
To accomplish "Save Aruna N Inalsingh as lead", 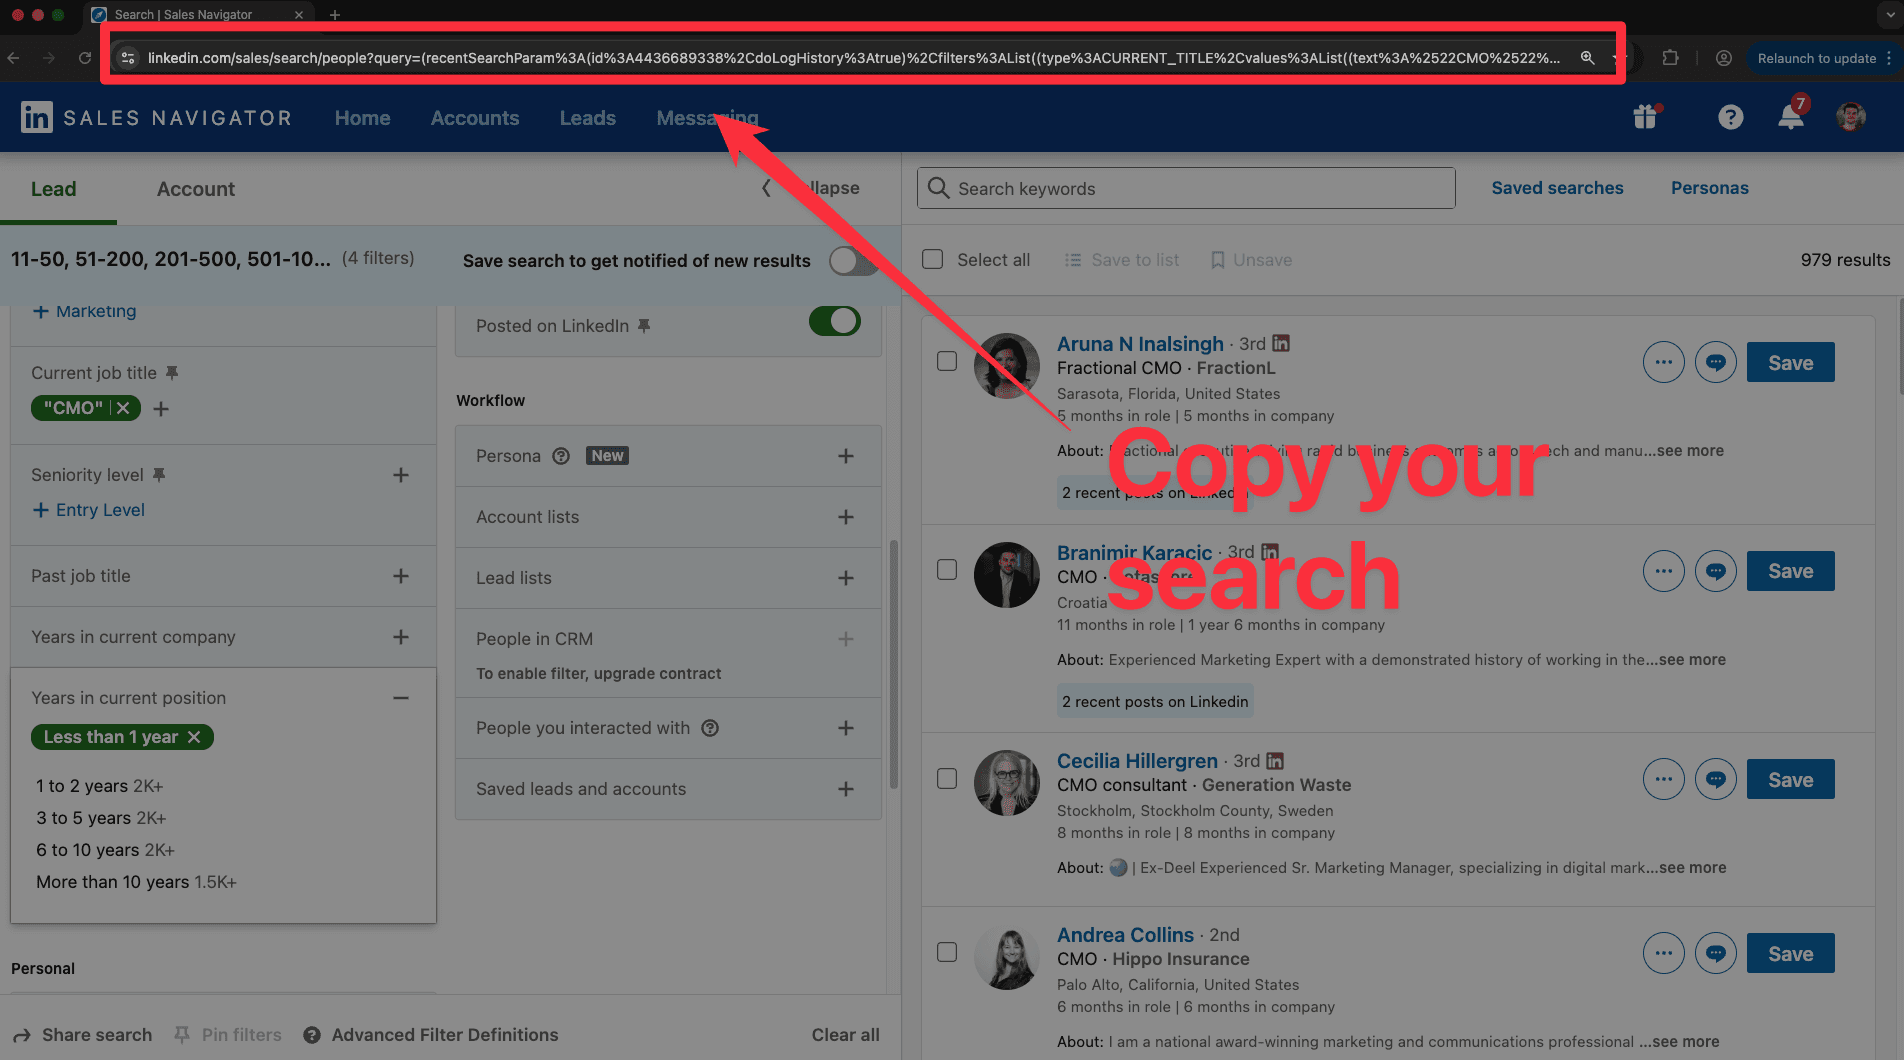I will [x=1791, y=362].
